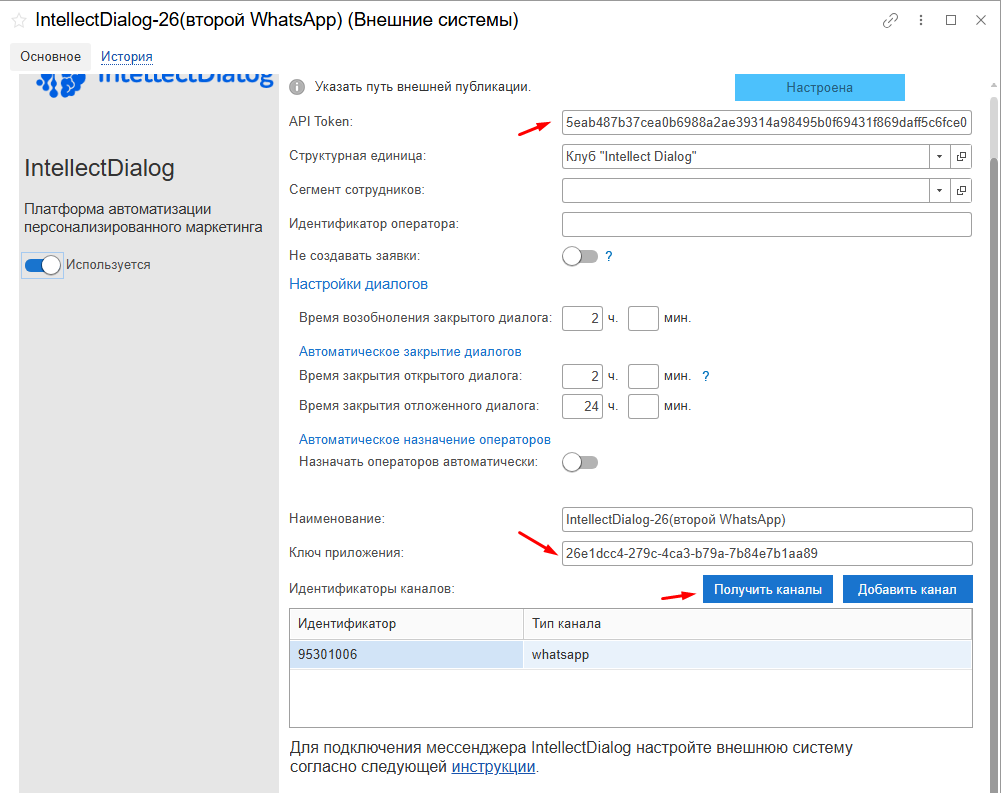Screen dimensions: 1001x793
Task: Open the three-dot more options menu
Action: coord(920,20)
